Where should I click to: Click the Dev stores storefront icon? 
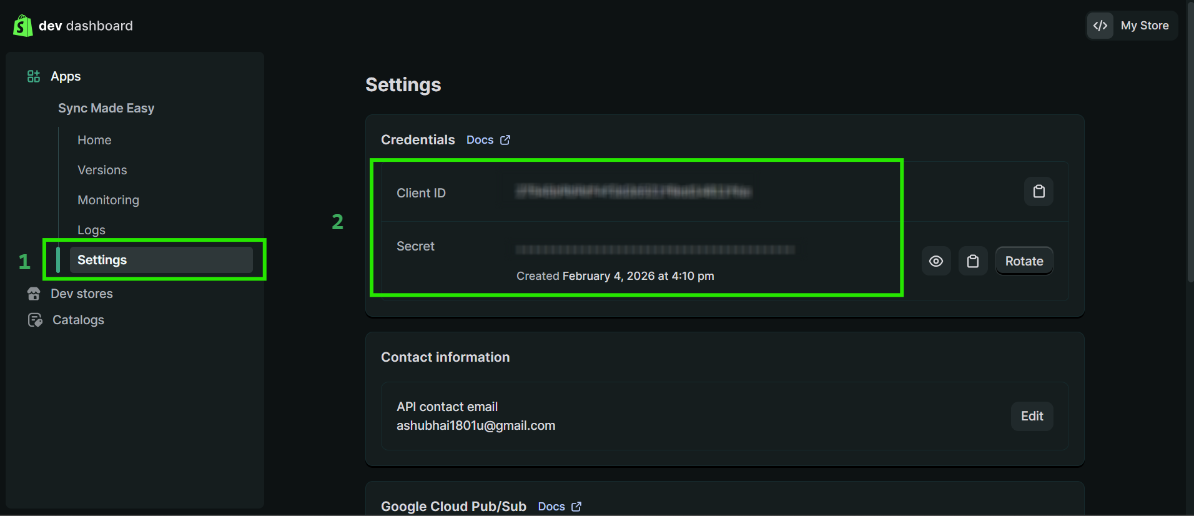pos(34,294)
